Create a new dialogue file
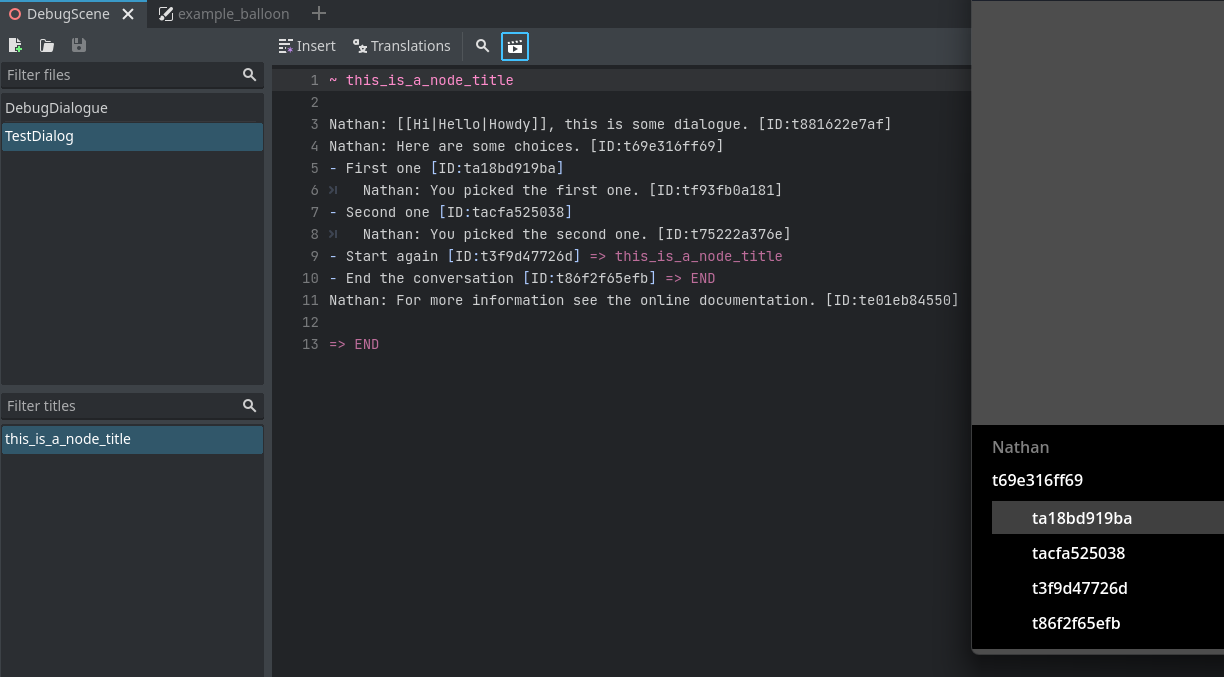The width and height of the screenshot is (1224, 677). pyautogui.click(x=15, y=45)
